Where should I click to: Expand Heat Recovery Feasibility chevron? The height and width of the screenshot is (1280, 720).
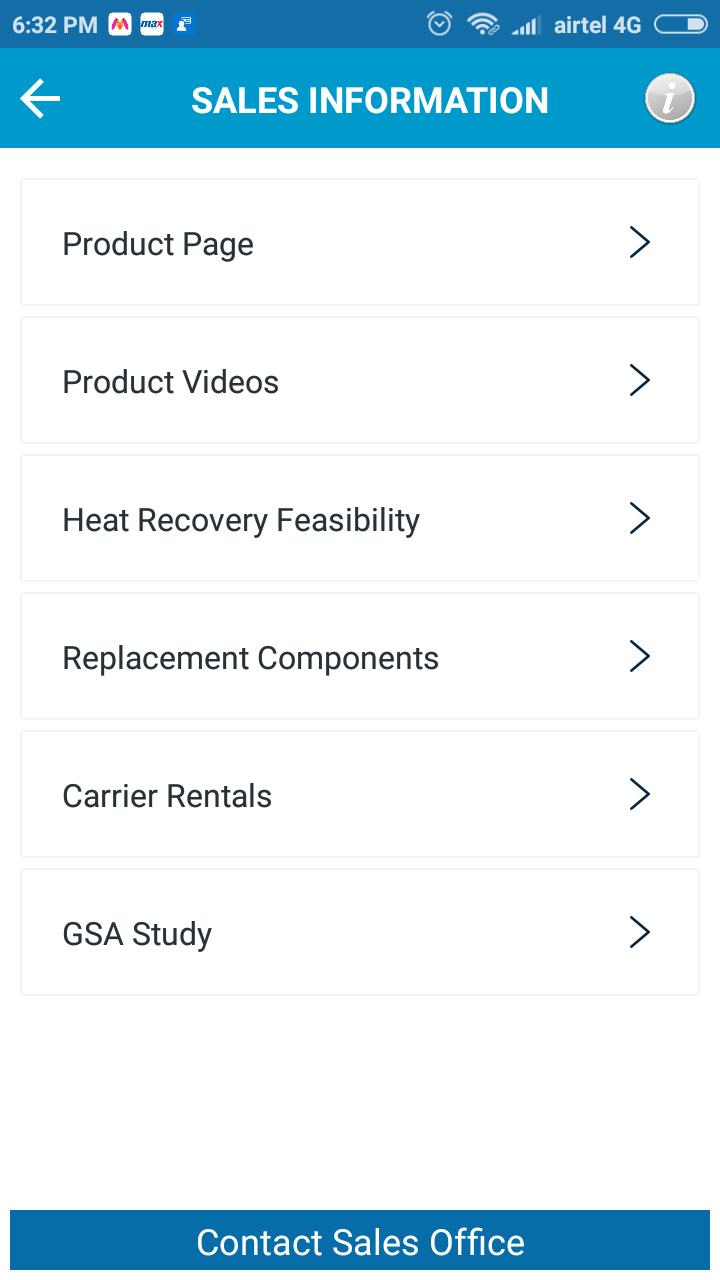click(x=640, y=519)
